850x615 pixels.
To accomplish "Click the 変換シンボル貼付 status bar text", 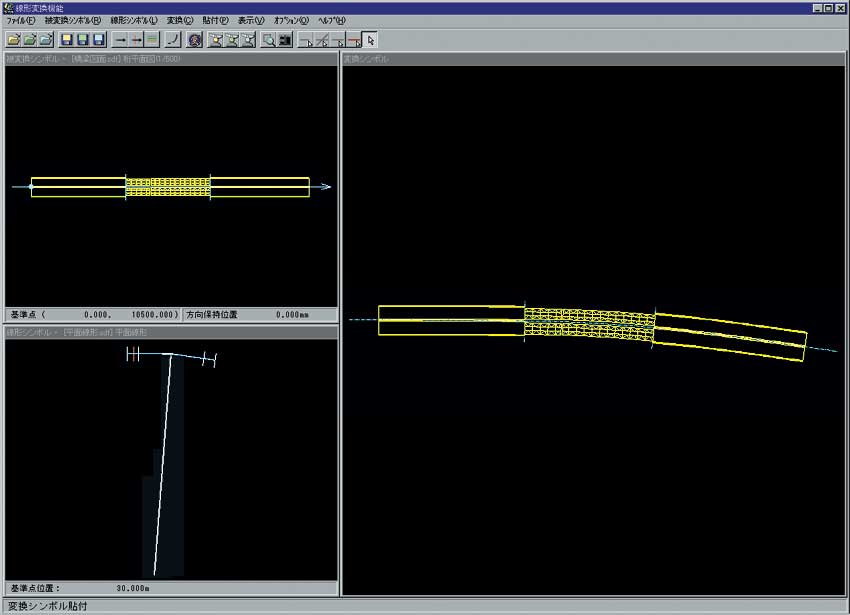I will 48,606.
